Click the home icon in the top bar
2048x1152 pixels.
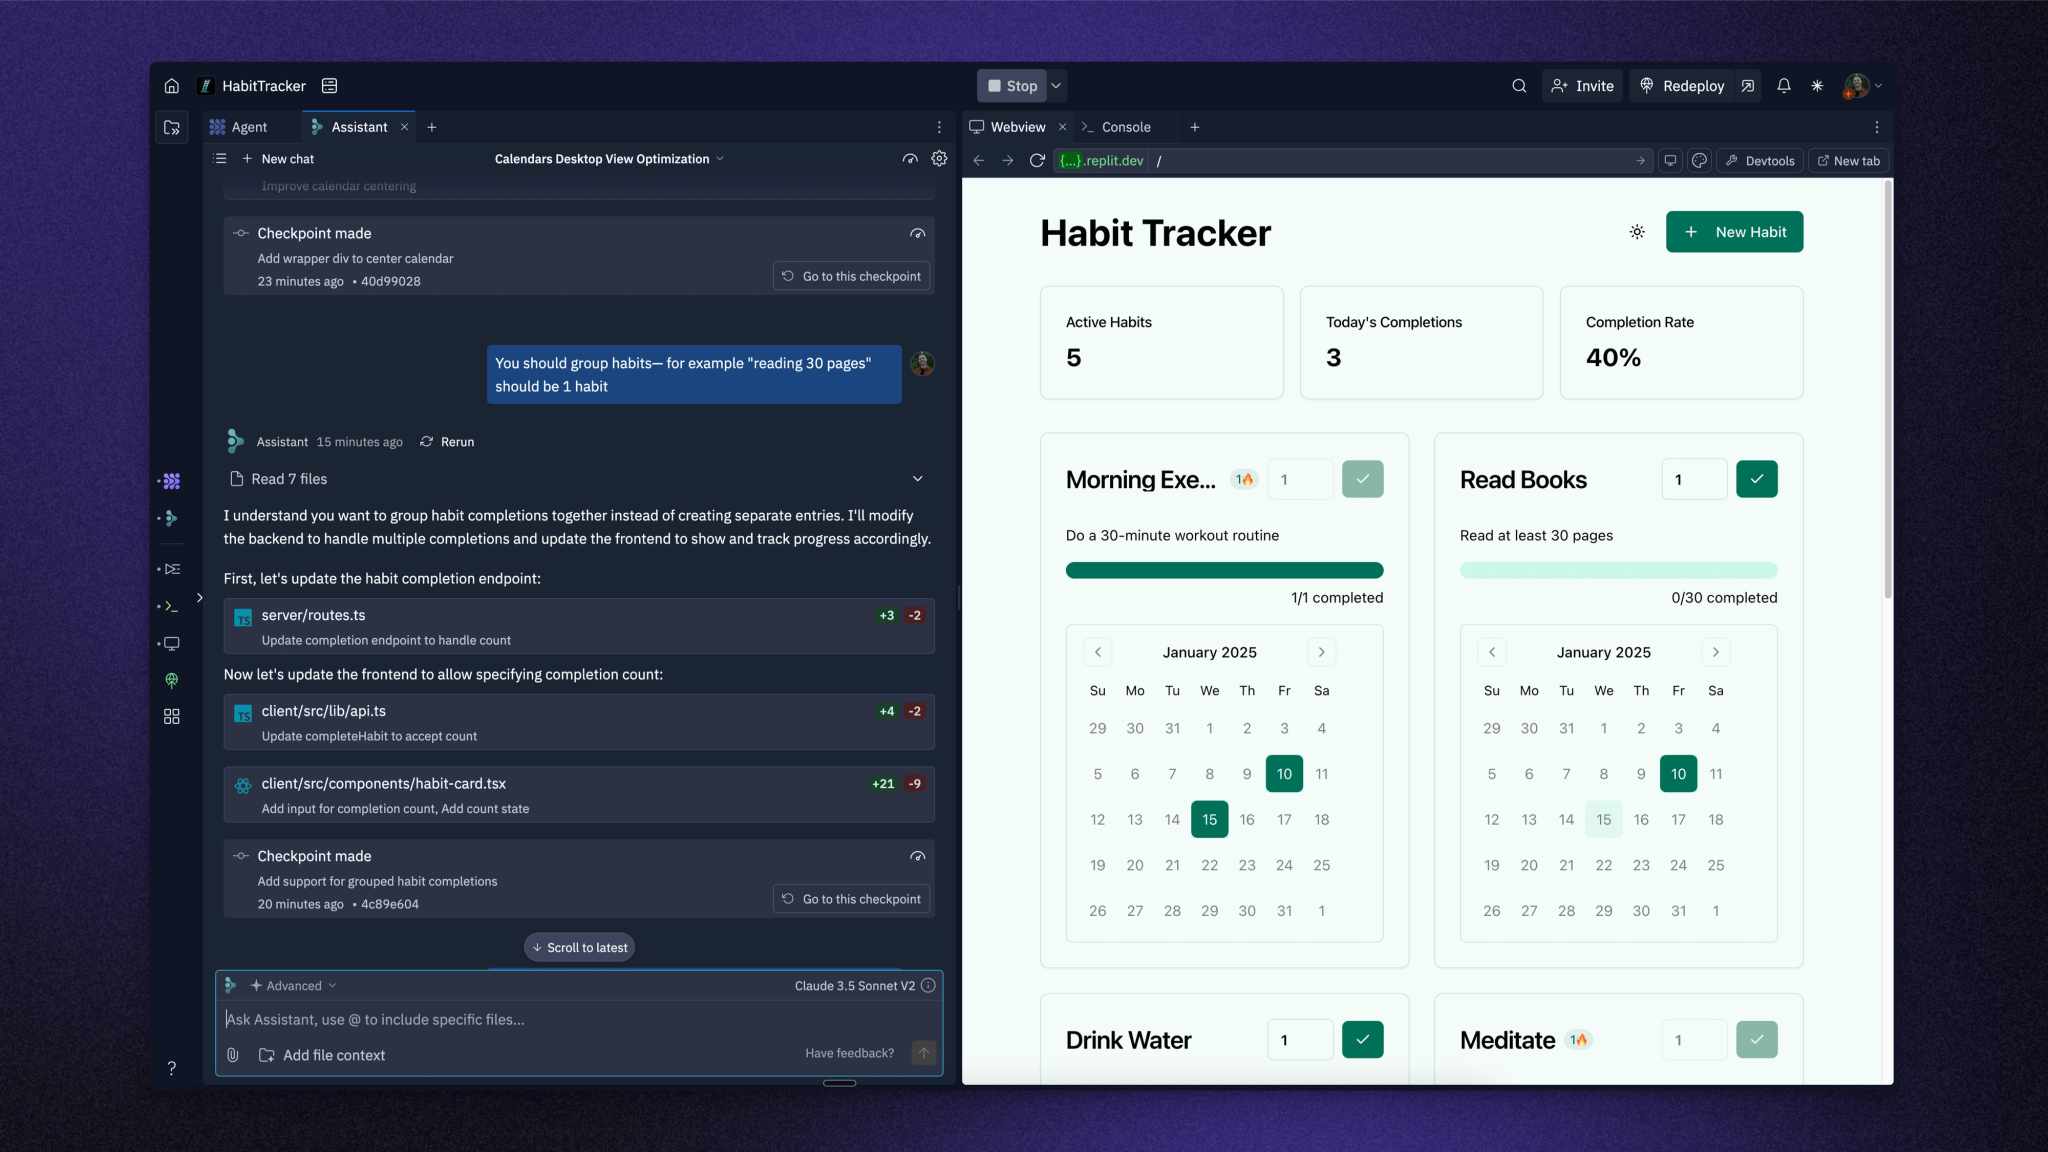click(x=171, y=86)
